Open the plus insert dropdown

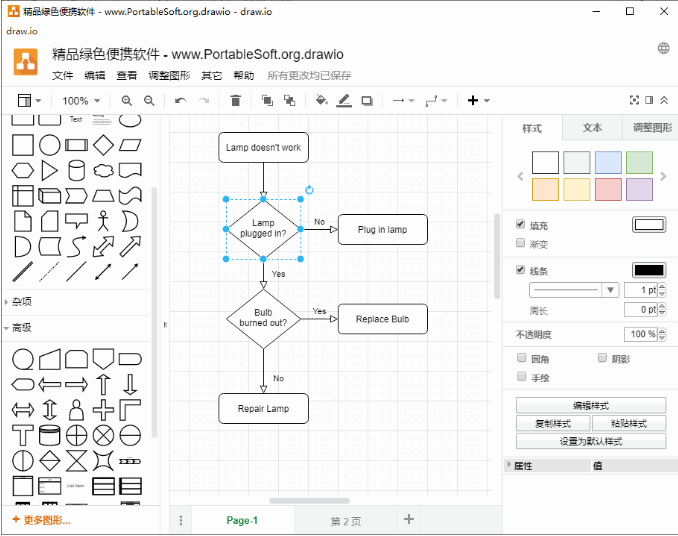pyautogui.click(x=479, y=101)
